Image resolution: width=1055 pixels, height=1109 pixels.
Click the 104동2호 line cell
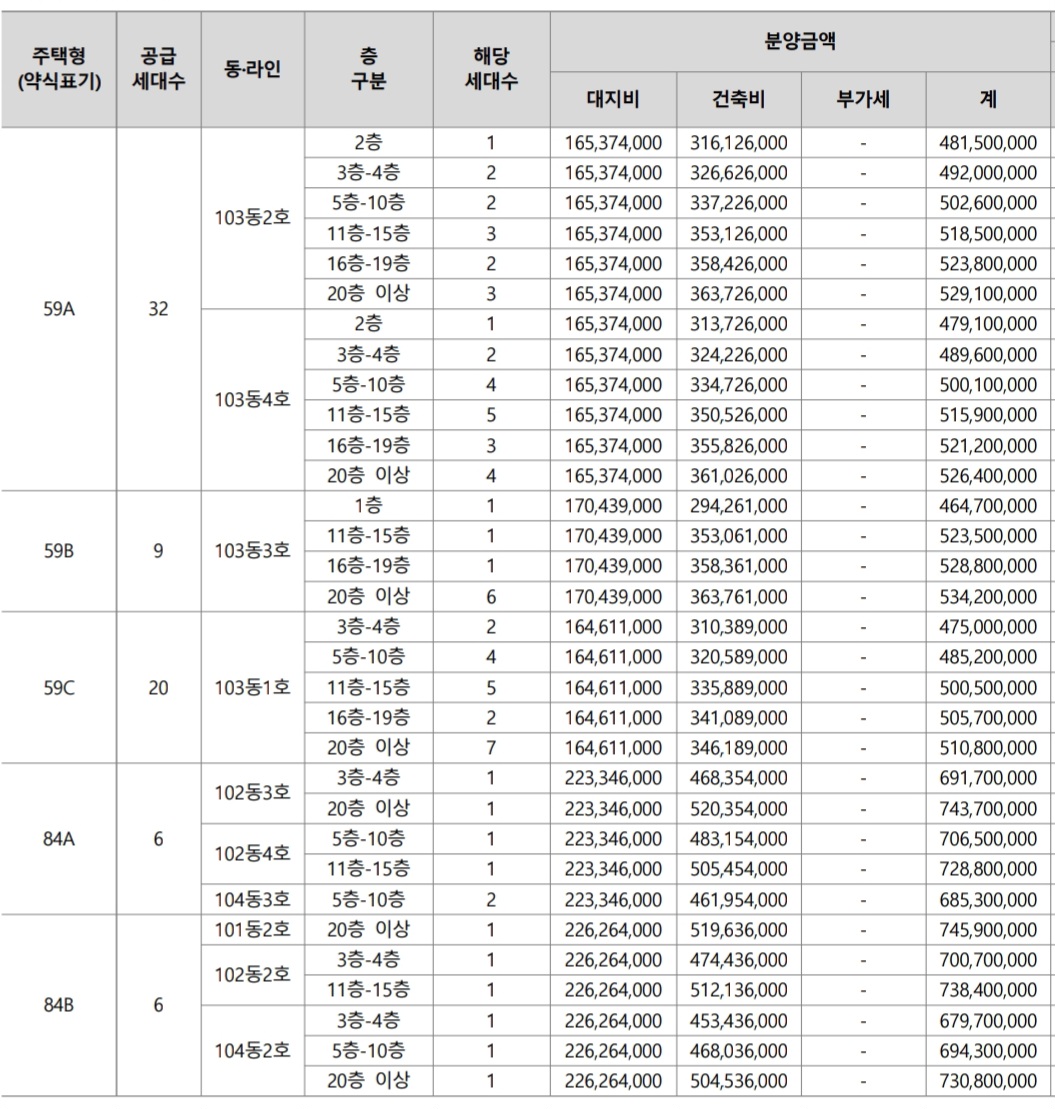click(x=252, y=1051)
